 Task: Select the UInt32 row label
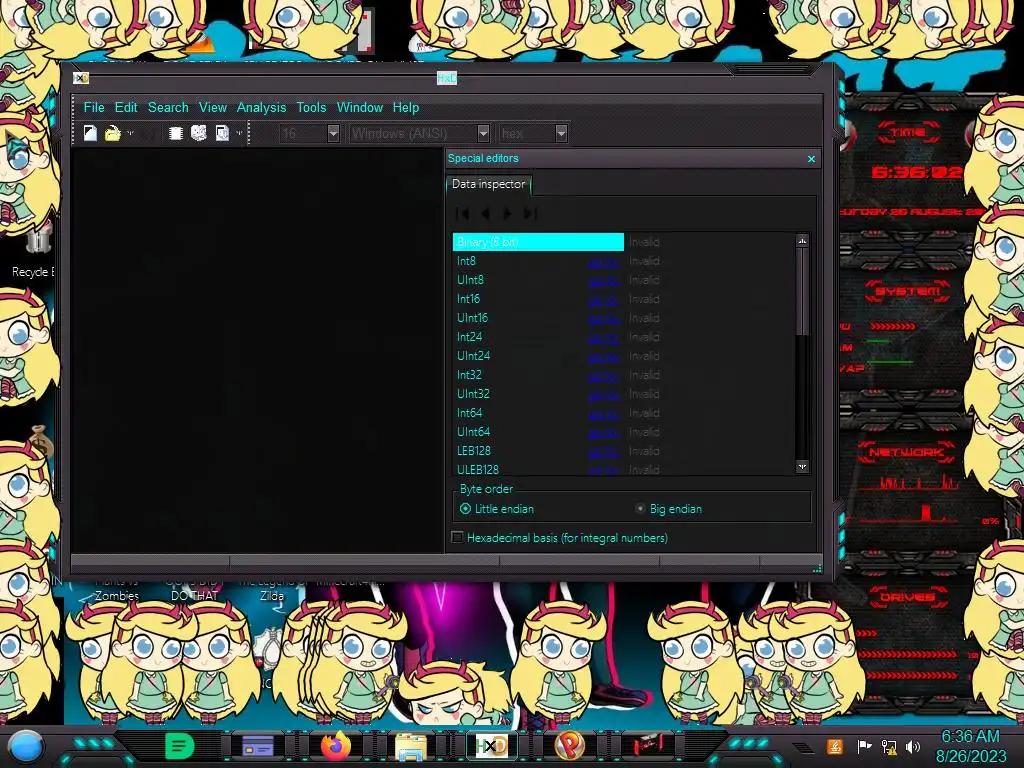point(473,394)
